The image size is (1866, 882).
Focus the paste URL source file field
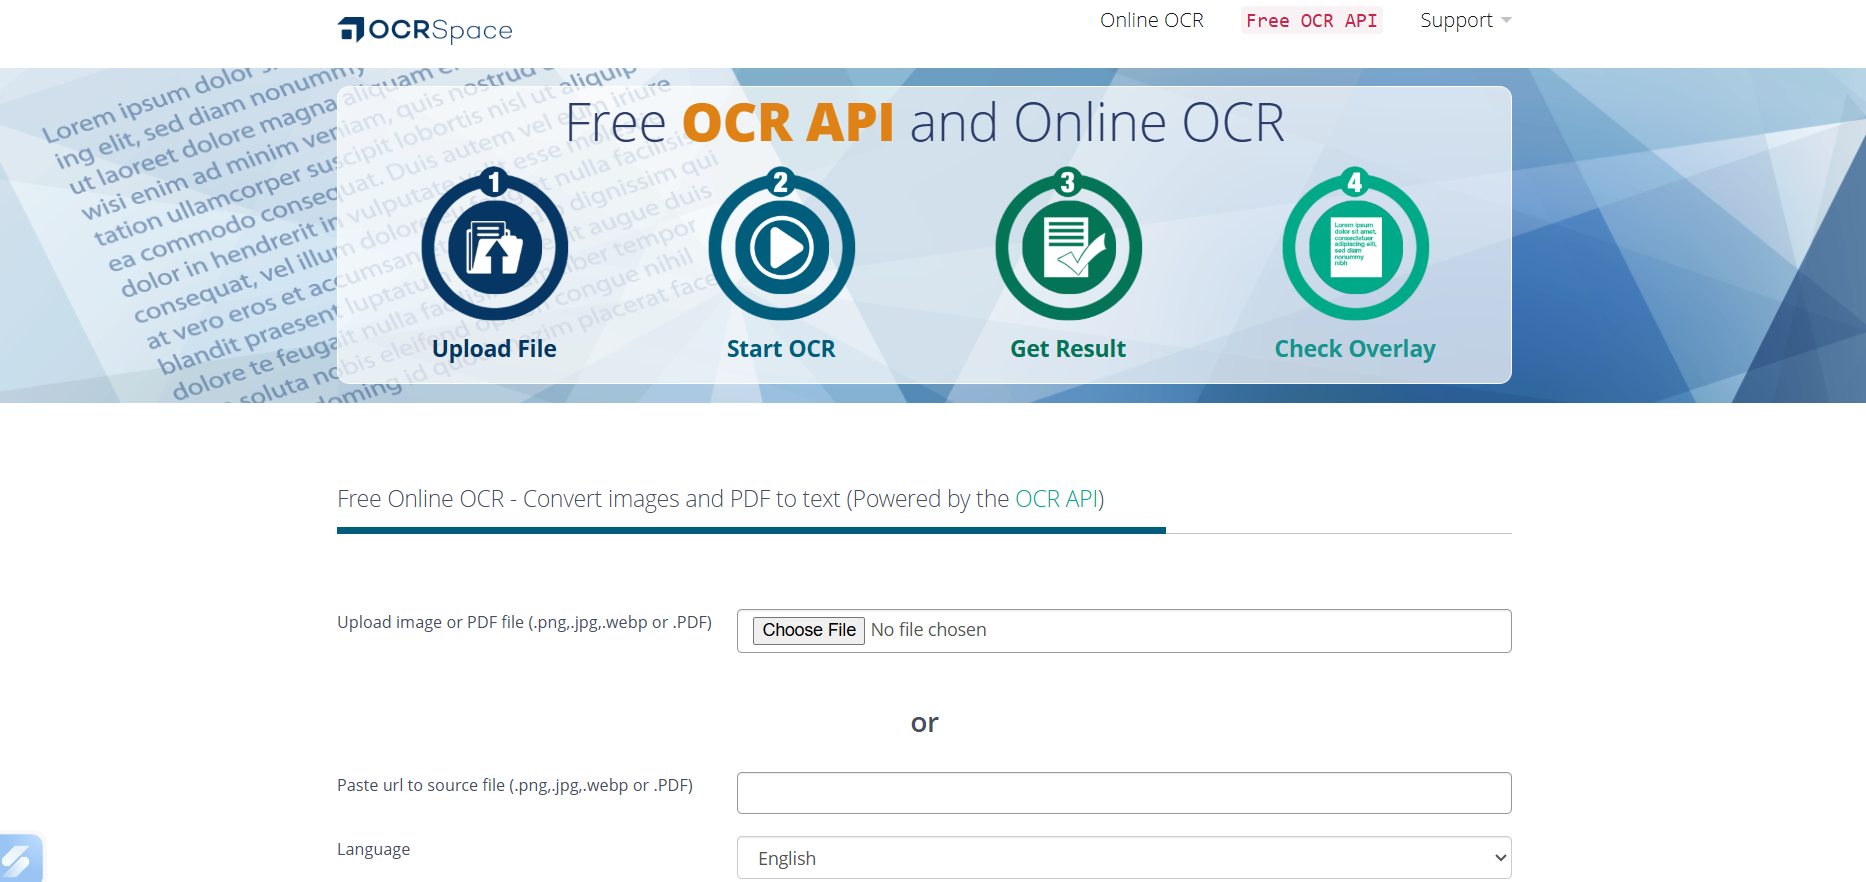1123,793
